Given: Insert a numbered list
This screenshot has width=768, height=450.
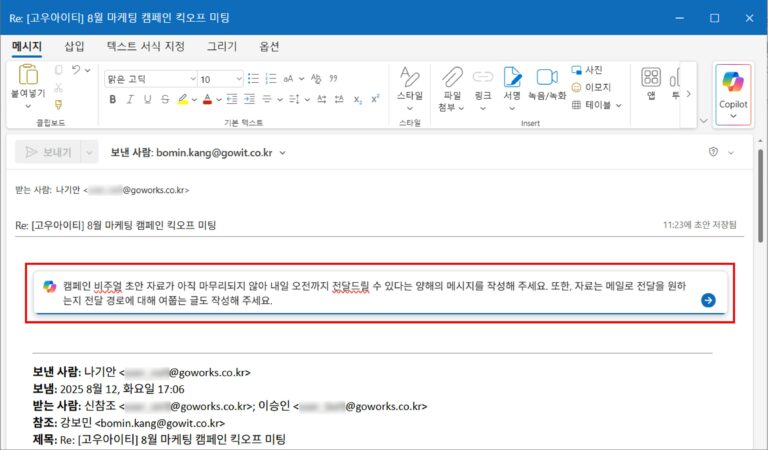Looking at the screenshot, I should [271, 78].
